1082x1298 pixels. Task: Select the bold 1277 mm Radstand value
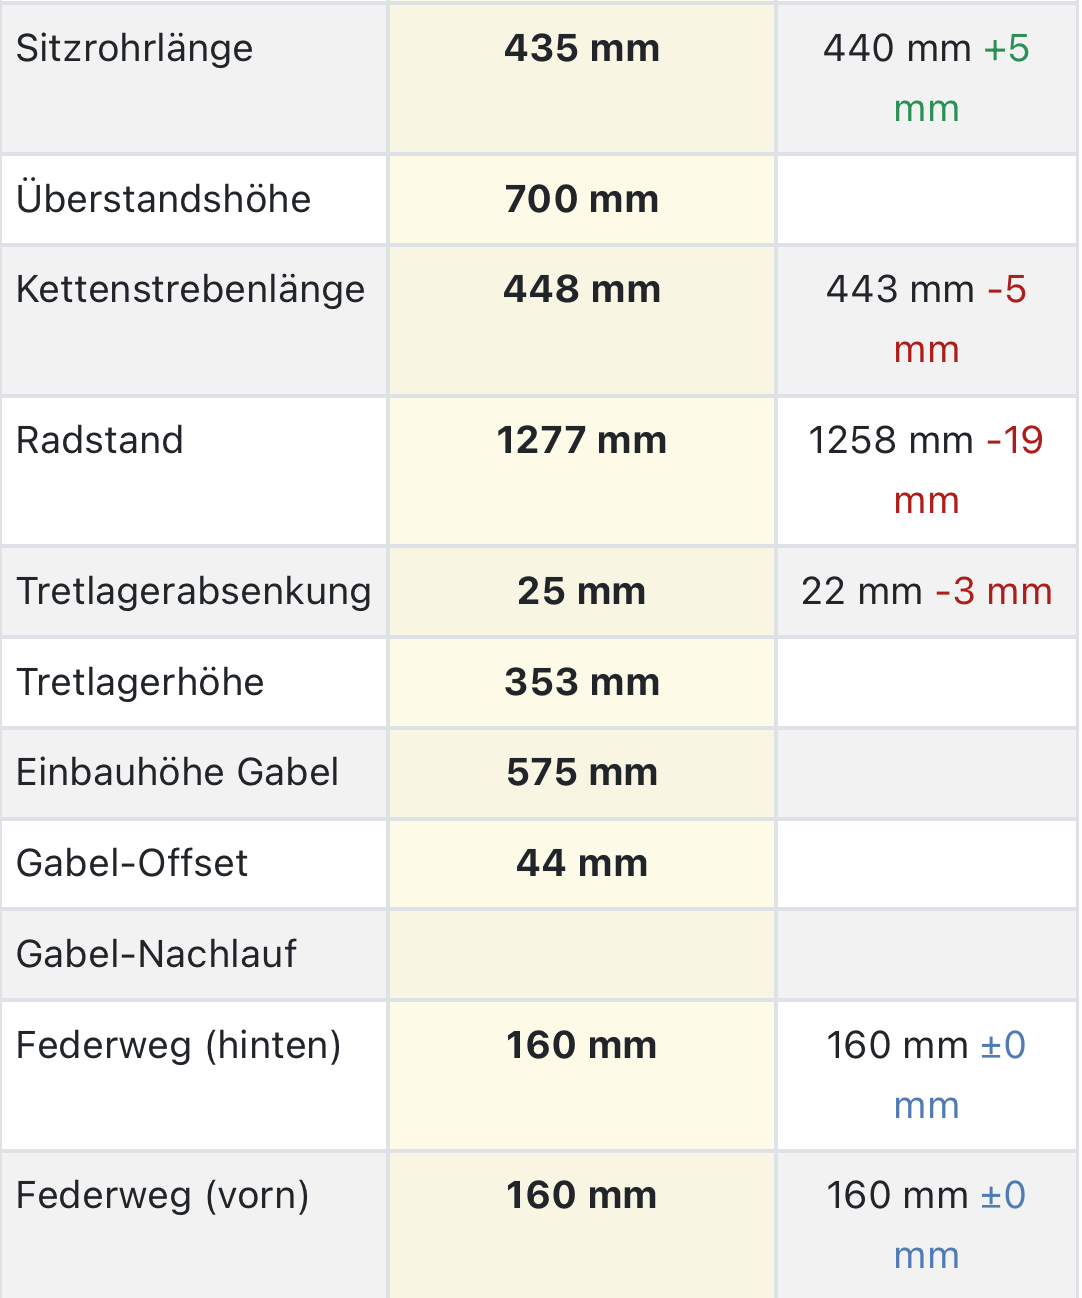pos(582,441)
